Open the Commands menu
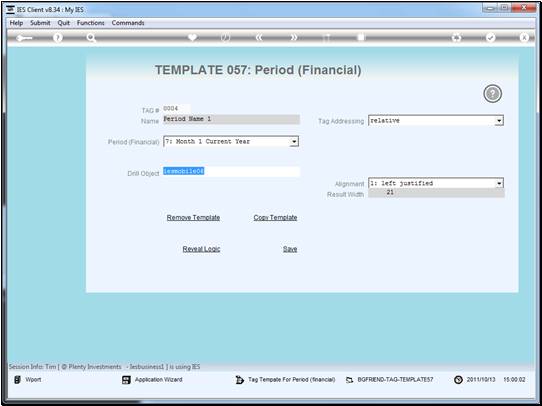Viewport: 542px width, 406px height. (128, 23)
